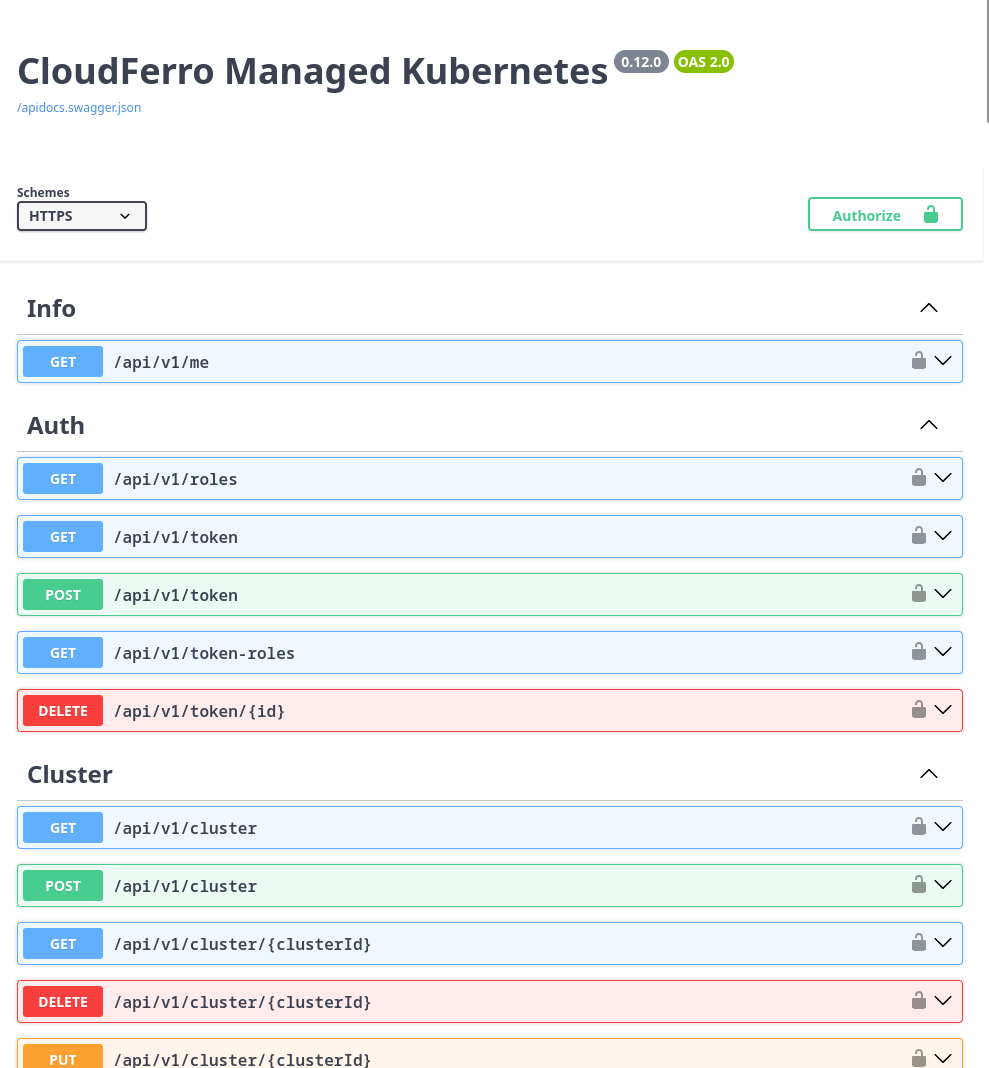Click the lock icon on POST /api/v1/cluster
This screenshot has height=1068, width=989.
point(919,885)
